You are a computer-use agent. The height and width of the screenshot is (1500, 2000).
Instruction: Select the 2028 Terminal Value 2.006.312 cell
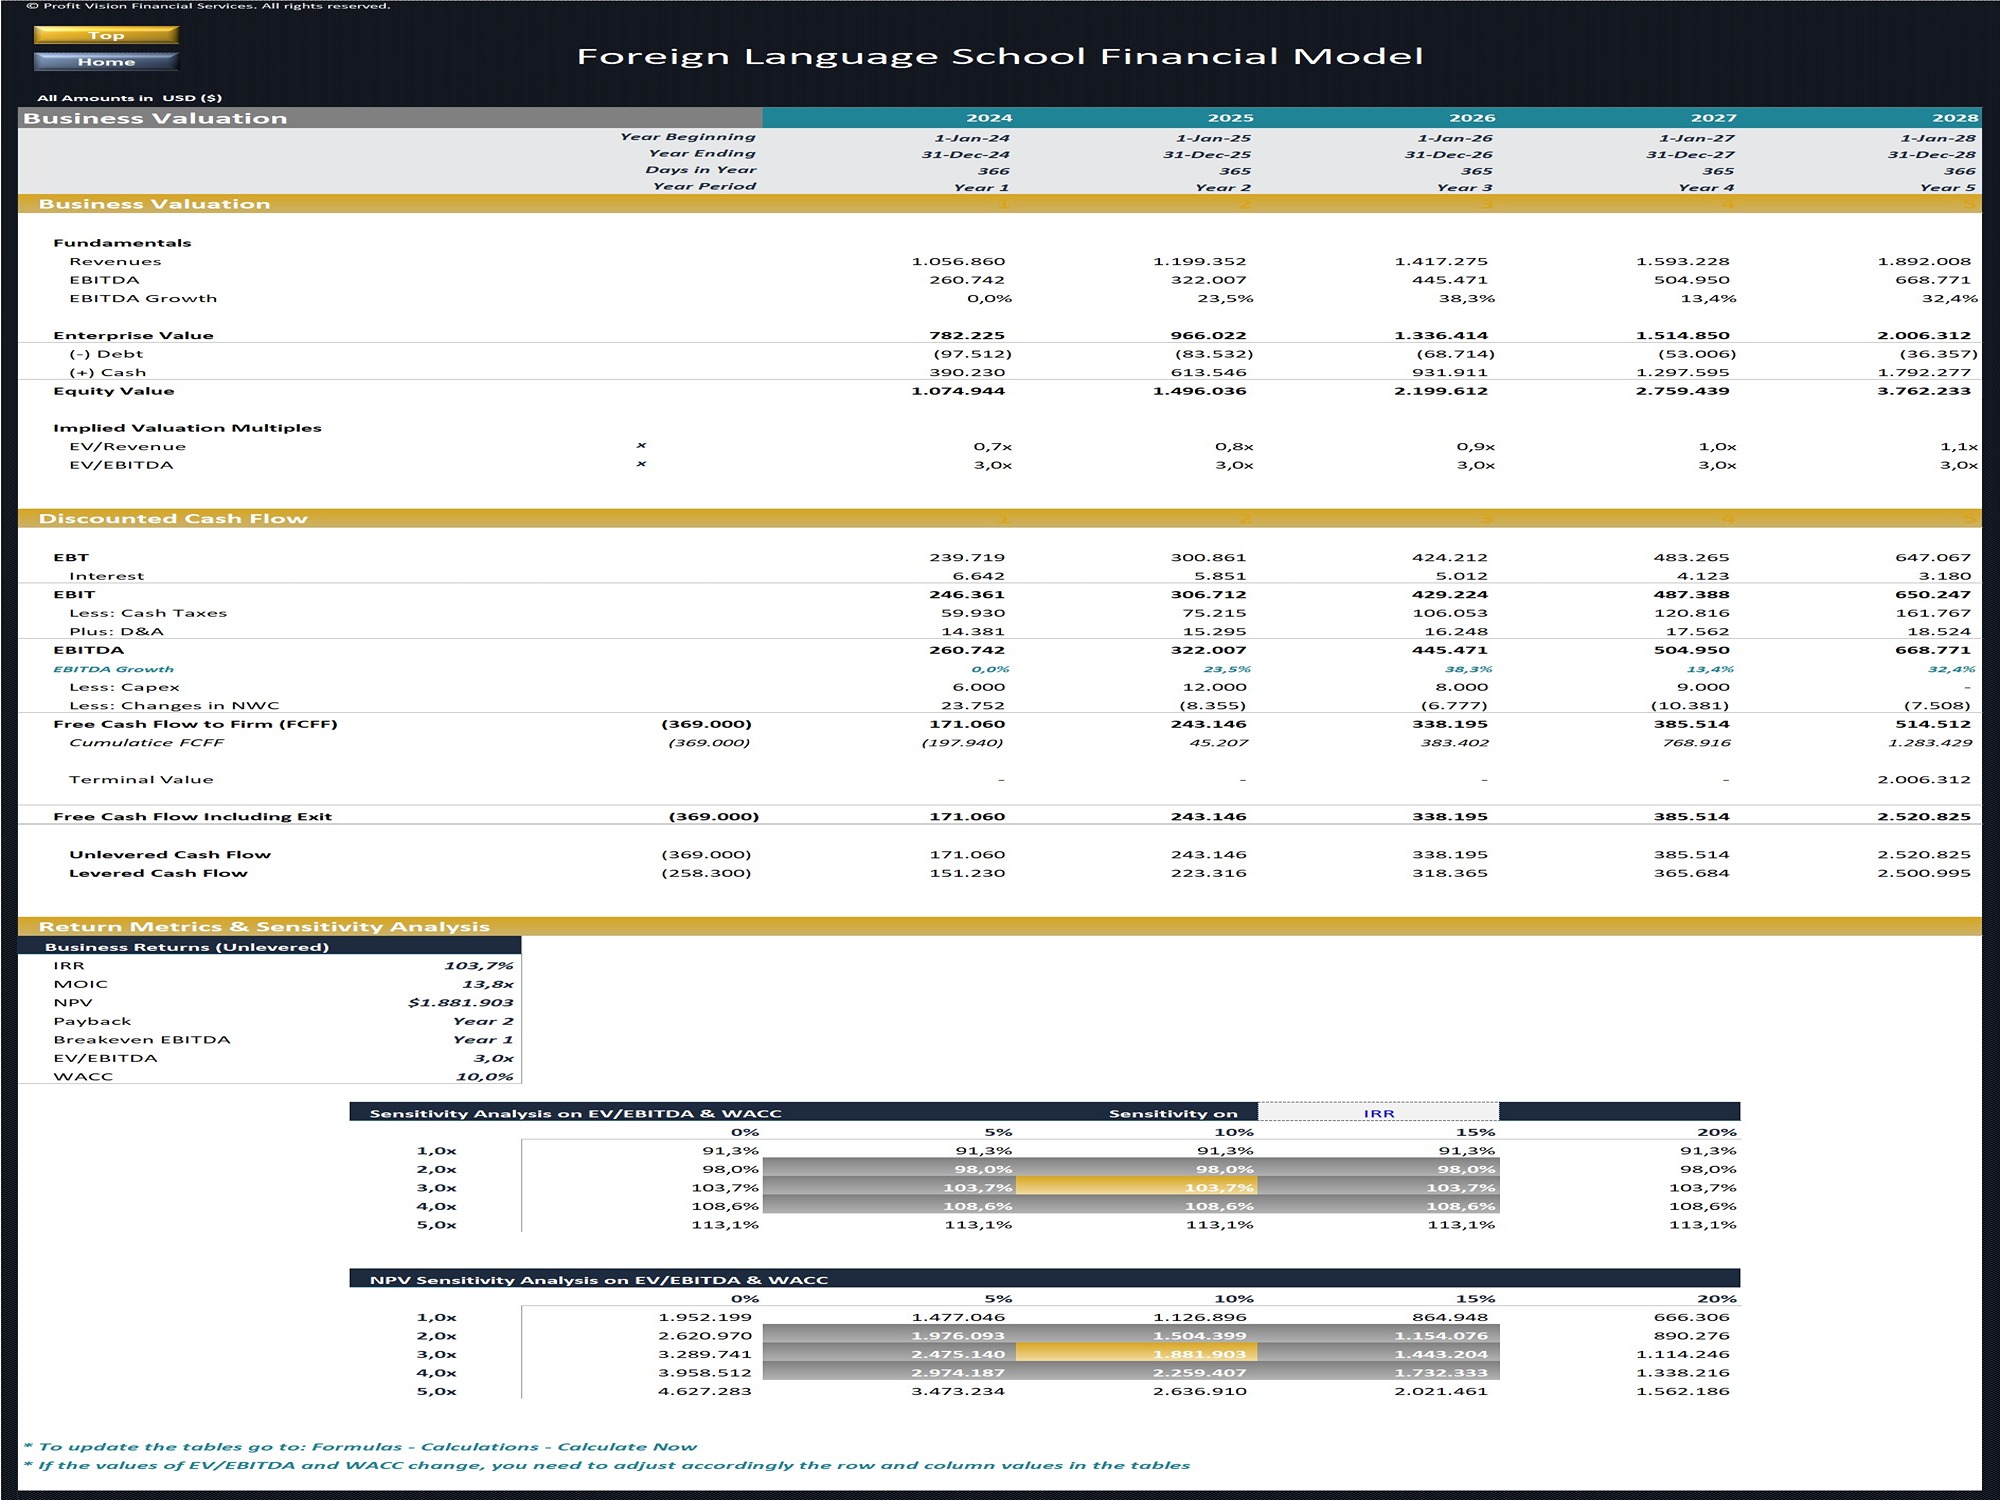tap(1923, 780)
